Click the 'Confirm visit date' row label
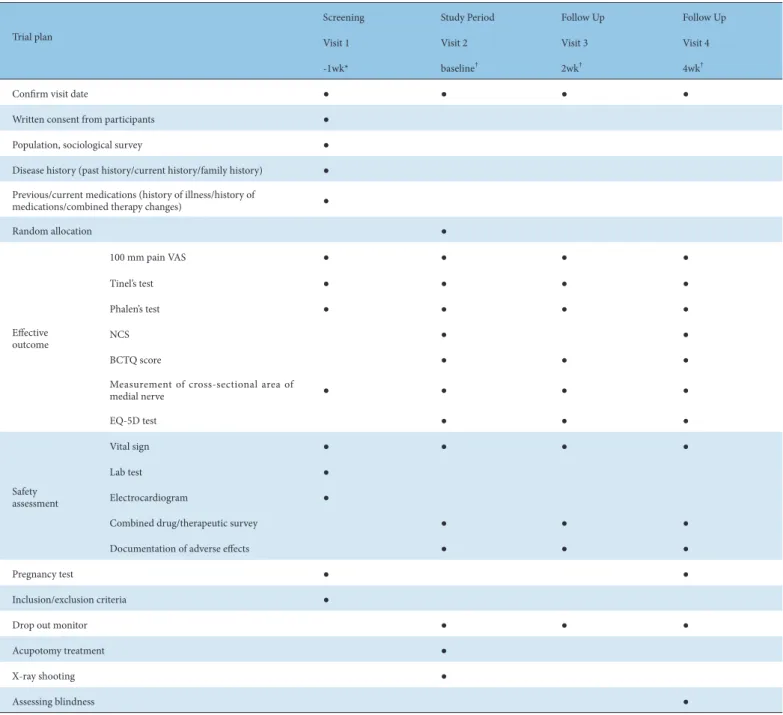This screenshot has width=783, height=715. pyautogui.click(x=50, y=94)
